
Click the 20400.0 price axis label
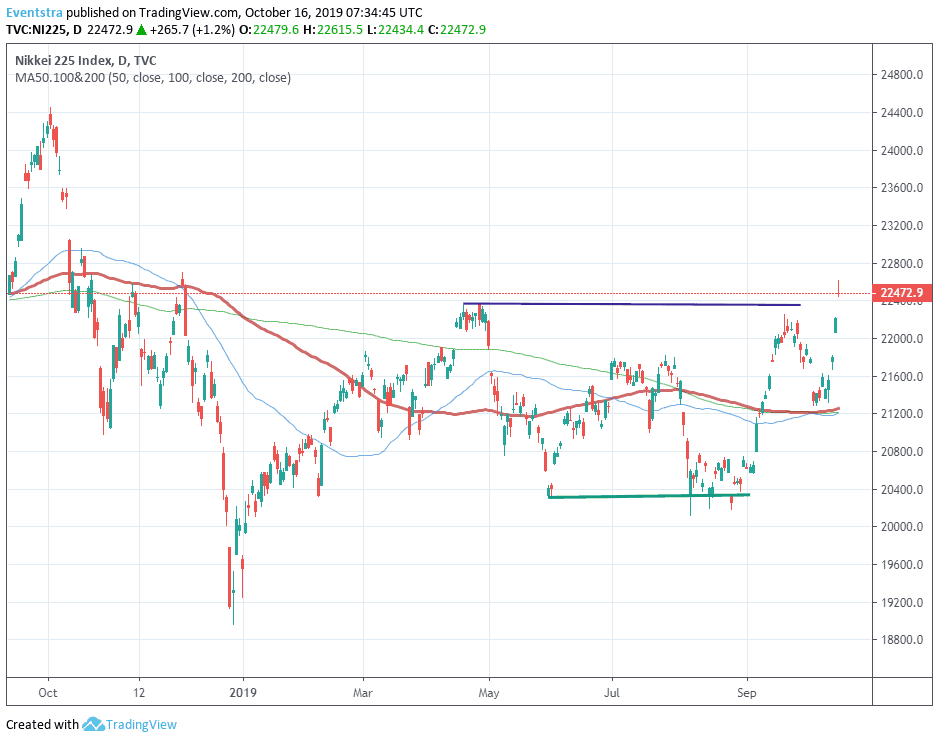click(902, 489)
